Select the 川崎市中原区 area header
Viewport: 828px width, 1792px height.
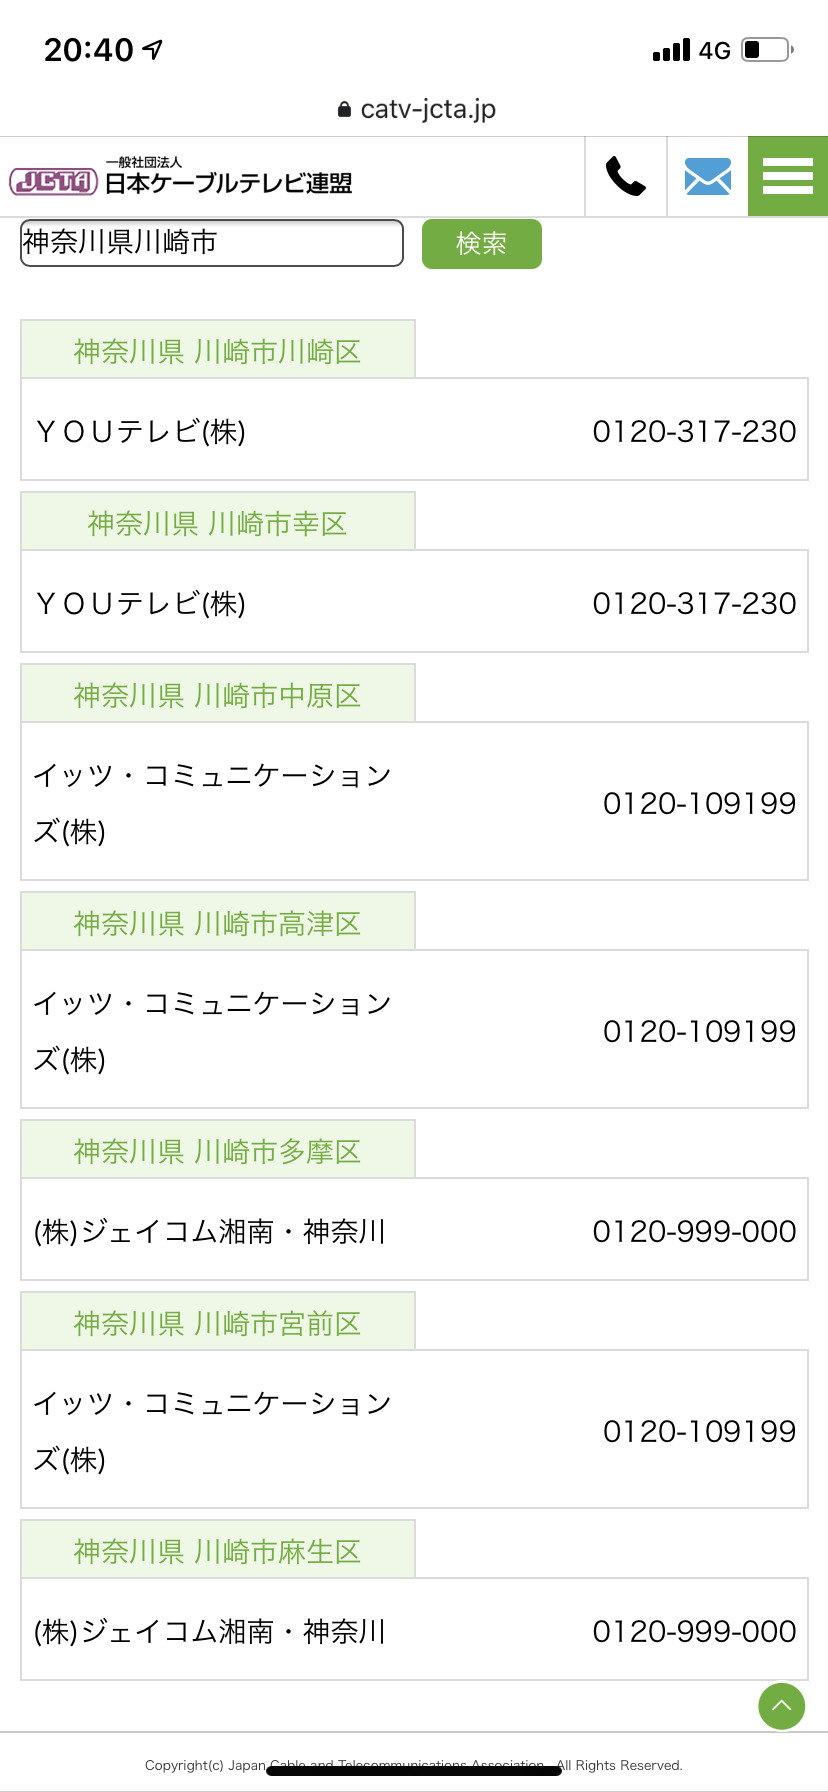click(217, 695)
